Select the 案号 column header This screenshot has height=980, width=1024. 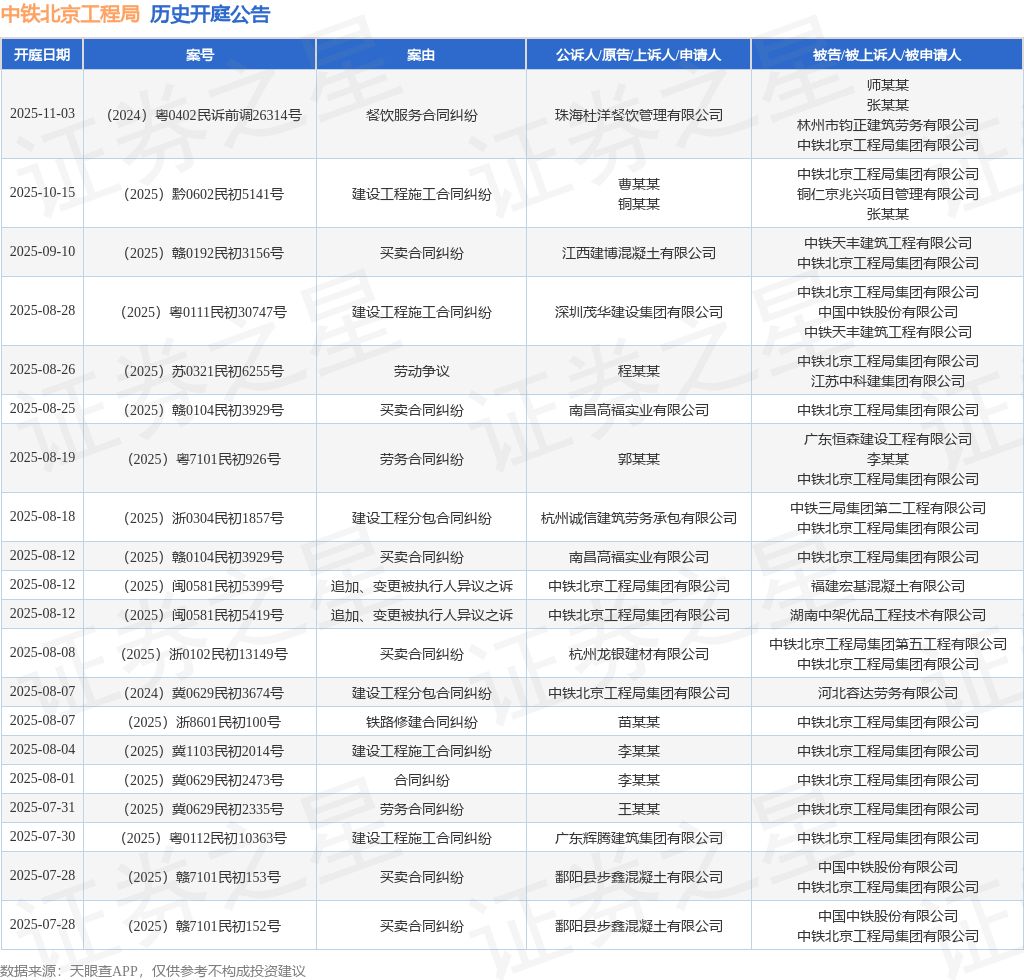(200, 55)
